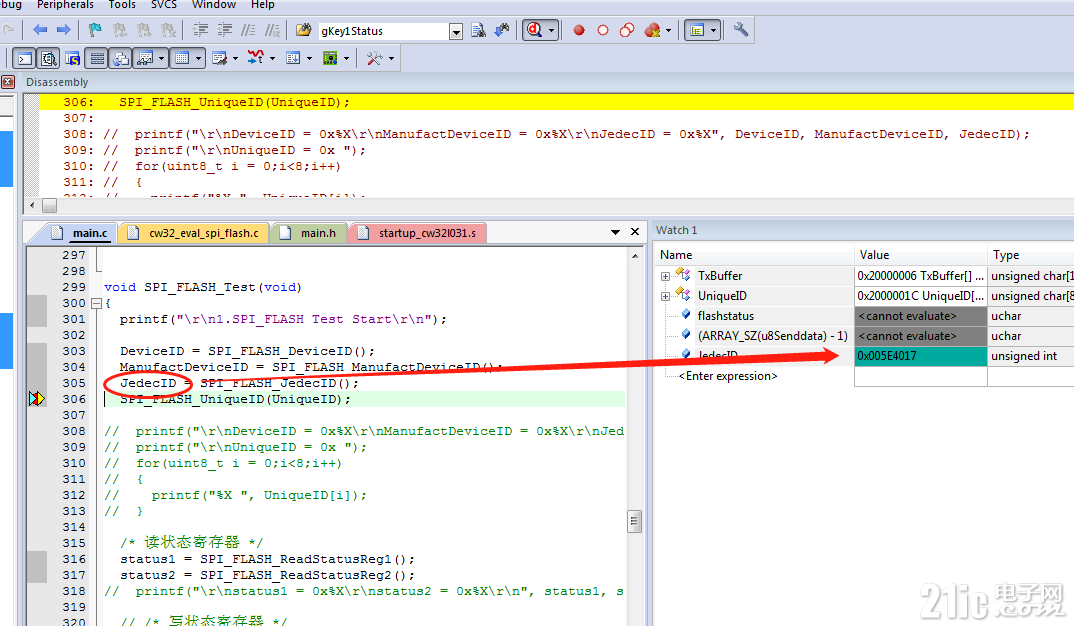This screenshot has width=1074, height=626.
Task: Click the Find icon right of the search box
Action: (x=479, y=30)
